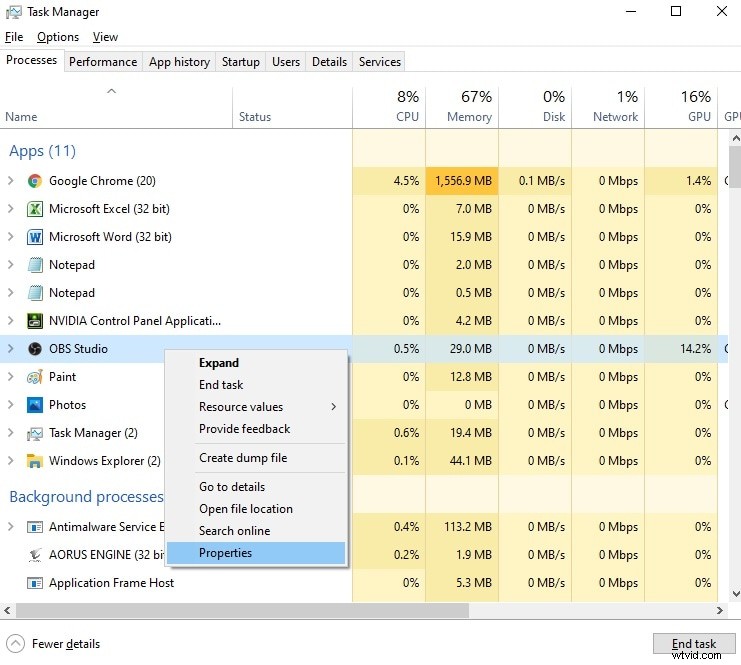This screenshot has height=665, width=741.
Task: Sort by the Network column header
Action: point(608,107)
